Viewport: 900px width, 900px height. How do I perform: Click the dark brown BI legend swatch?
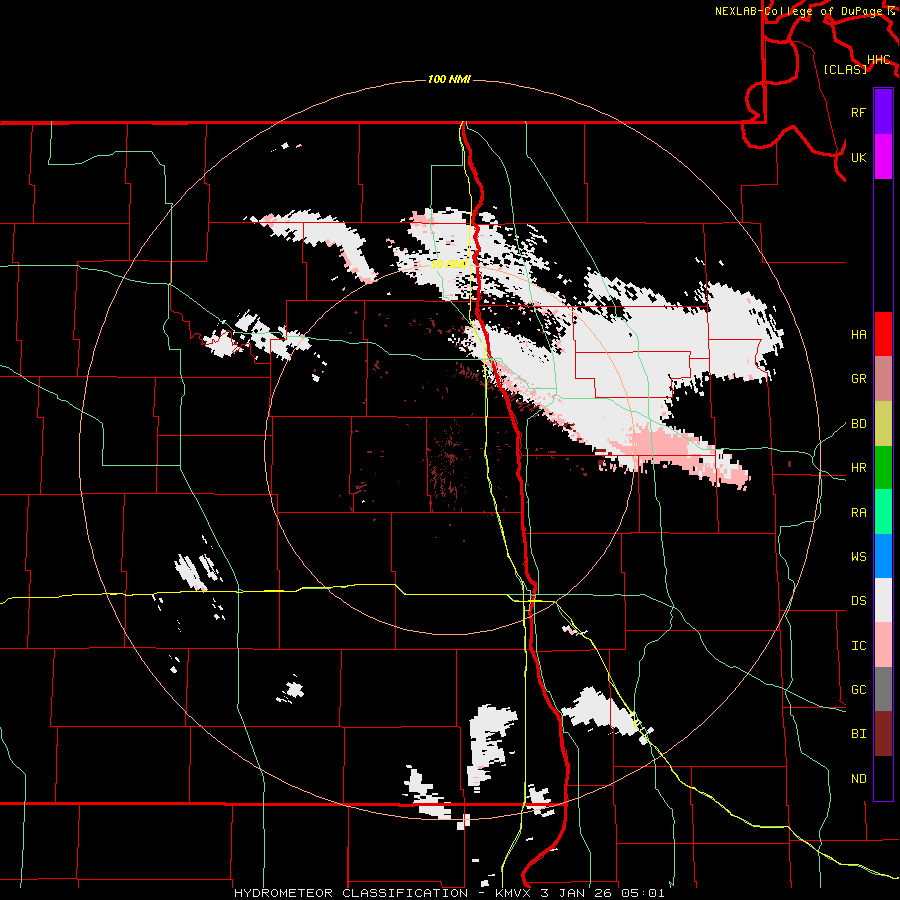tap(883, 734)
